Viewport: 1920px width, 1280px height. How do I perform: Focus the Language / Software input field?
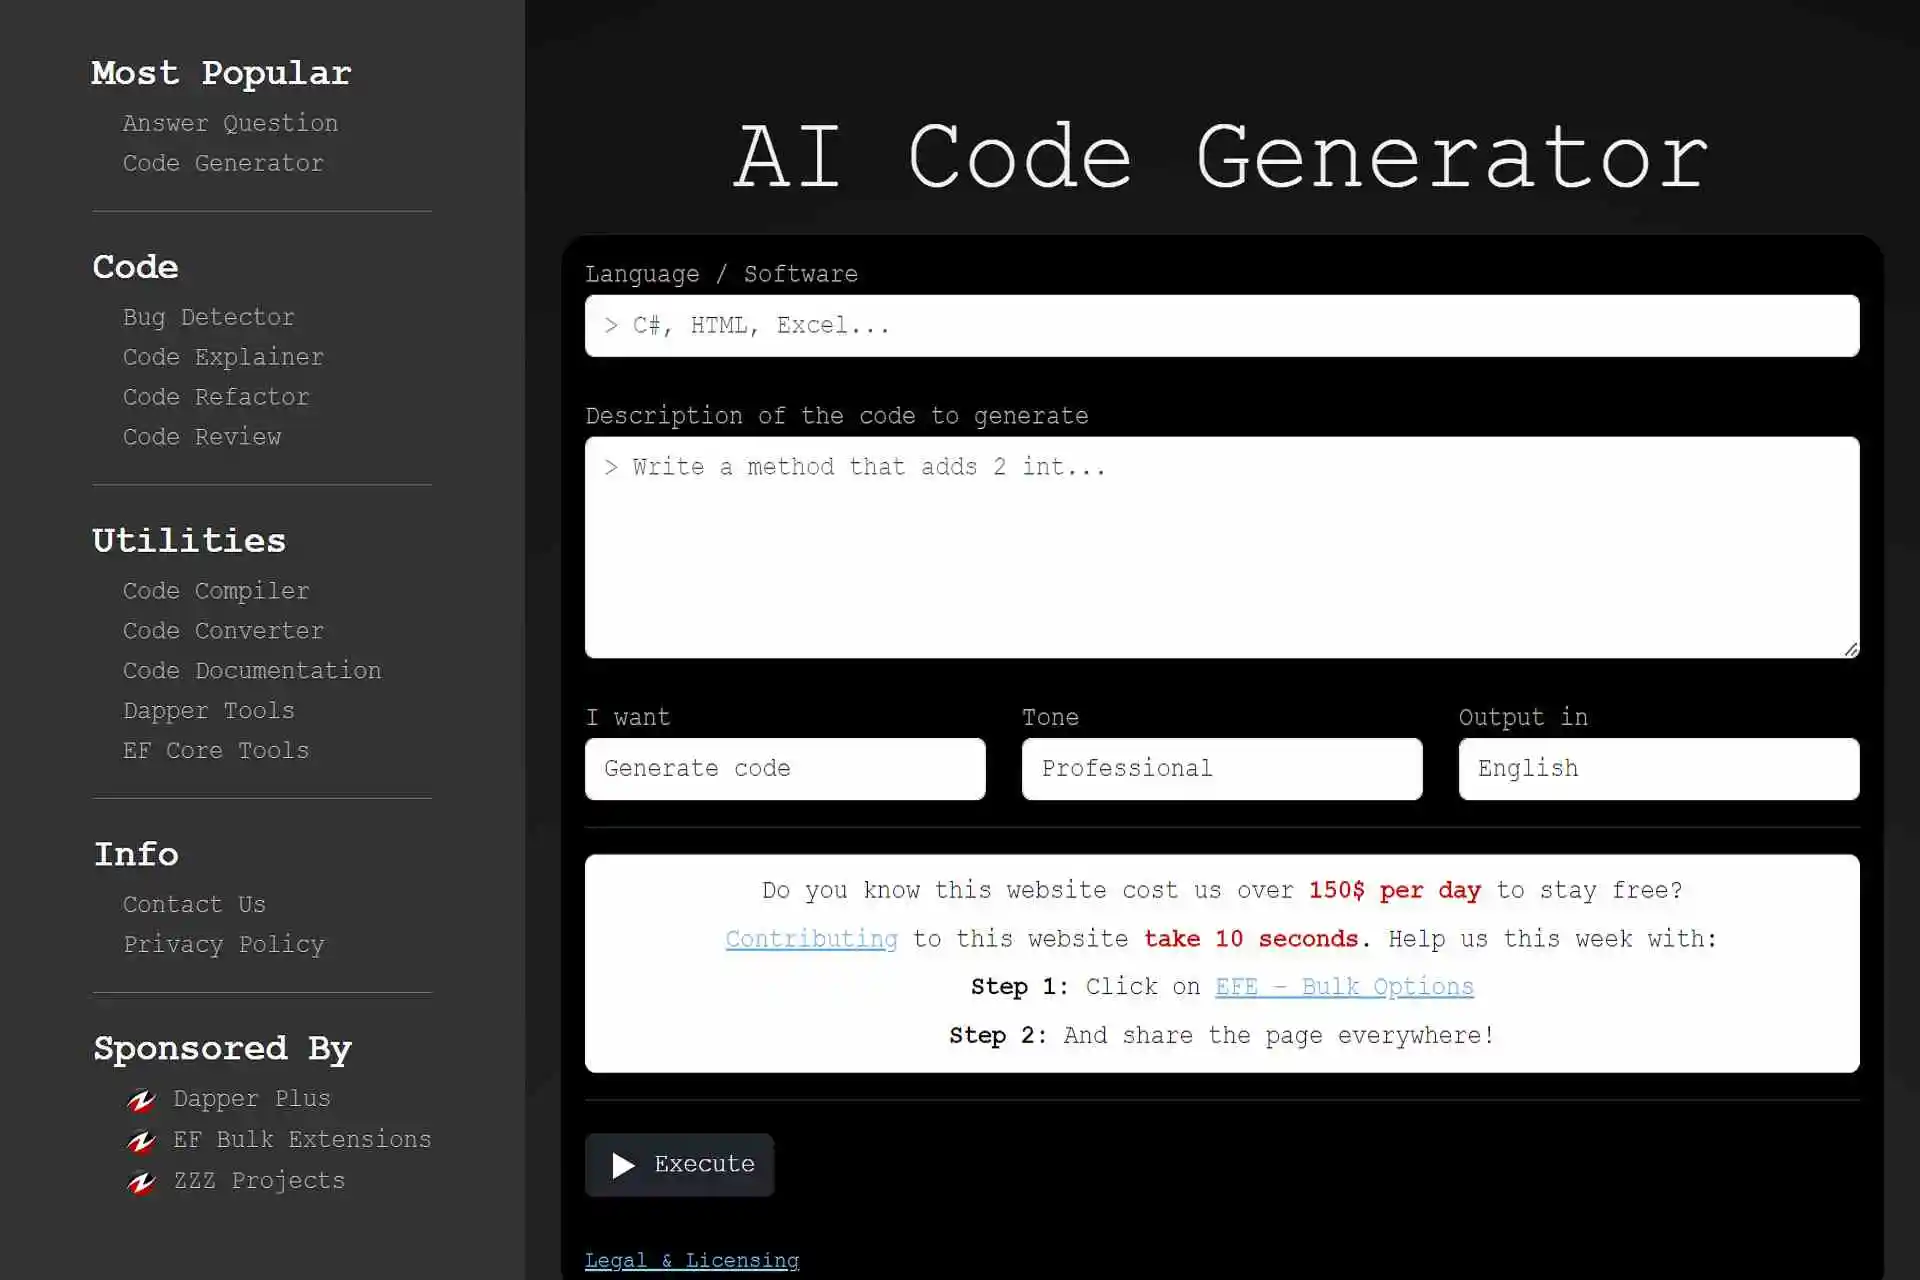point(1222,326)
